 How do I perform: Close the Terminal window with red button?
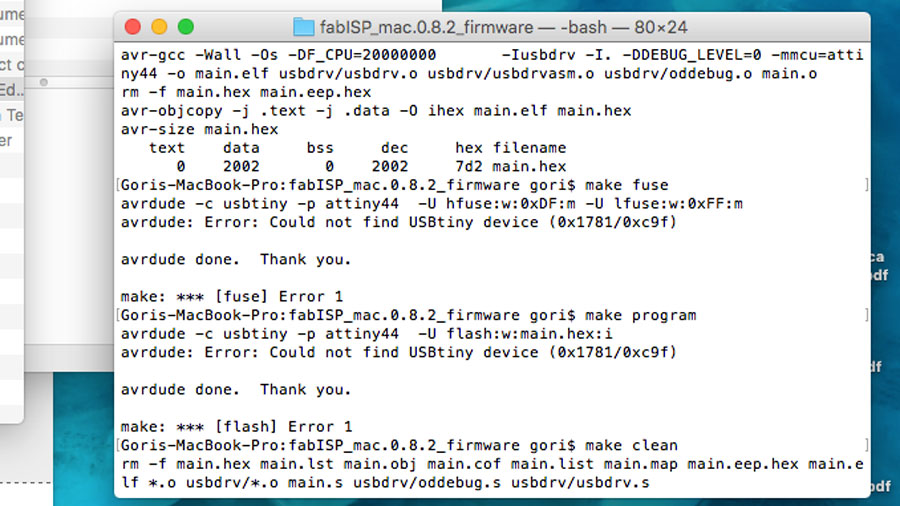coord(133,27)
